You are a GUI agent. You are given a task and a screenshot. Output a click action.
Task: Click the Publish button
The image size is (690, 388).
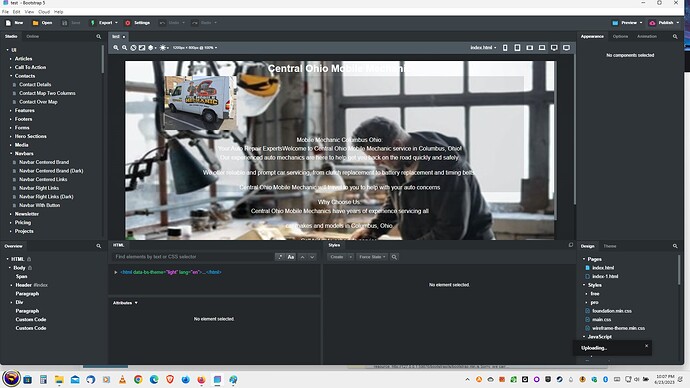point(661,23)
